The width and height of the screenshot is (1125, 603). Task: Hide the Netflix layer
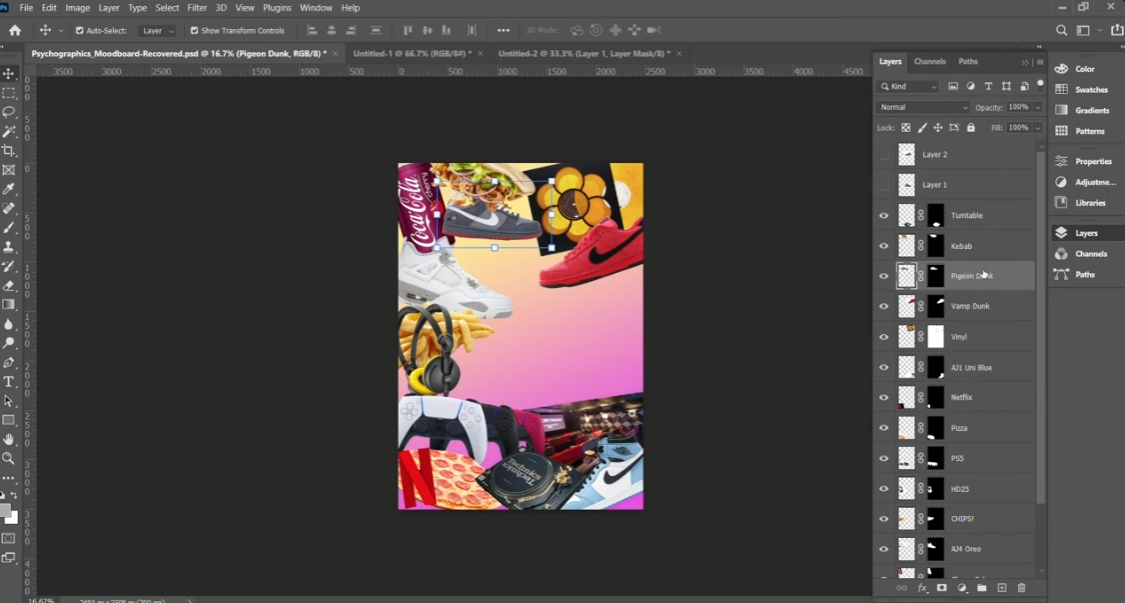point(884,397)
